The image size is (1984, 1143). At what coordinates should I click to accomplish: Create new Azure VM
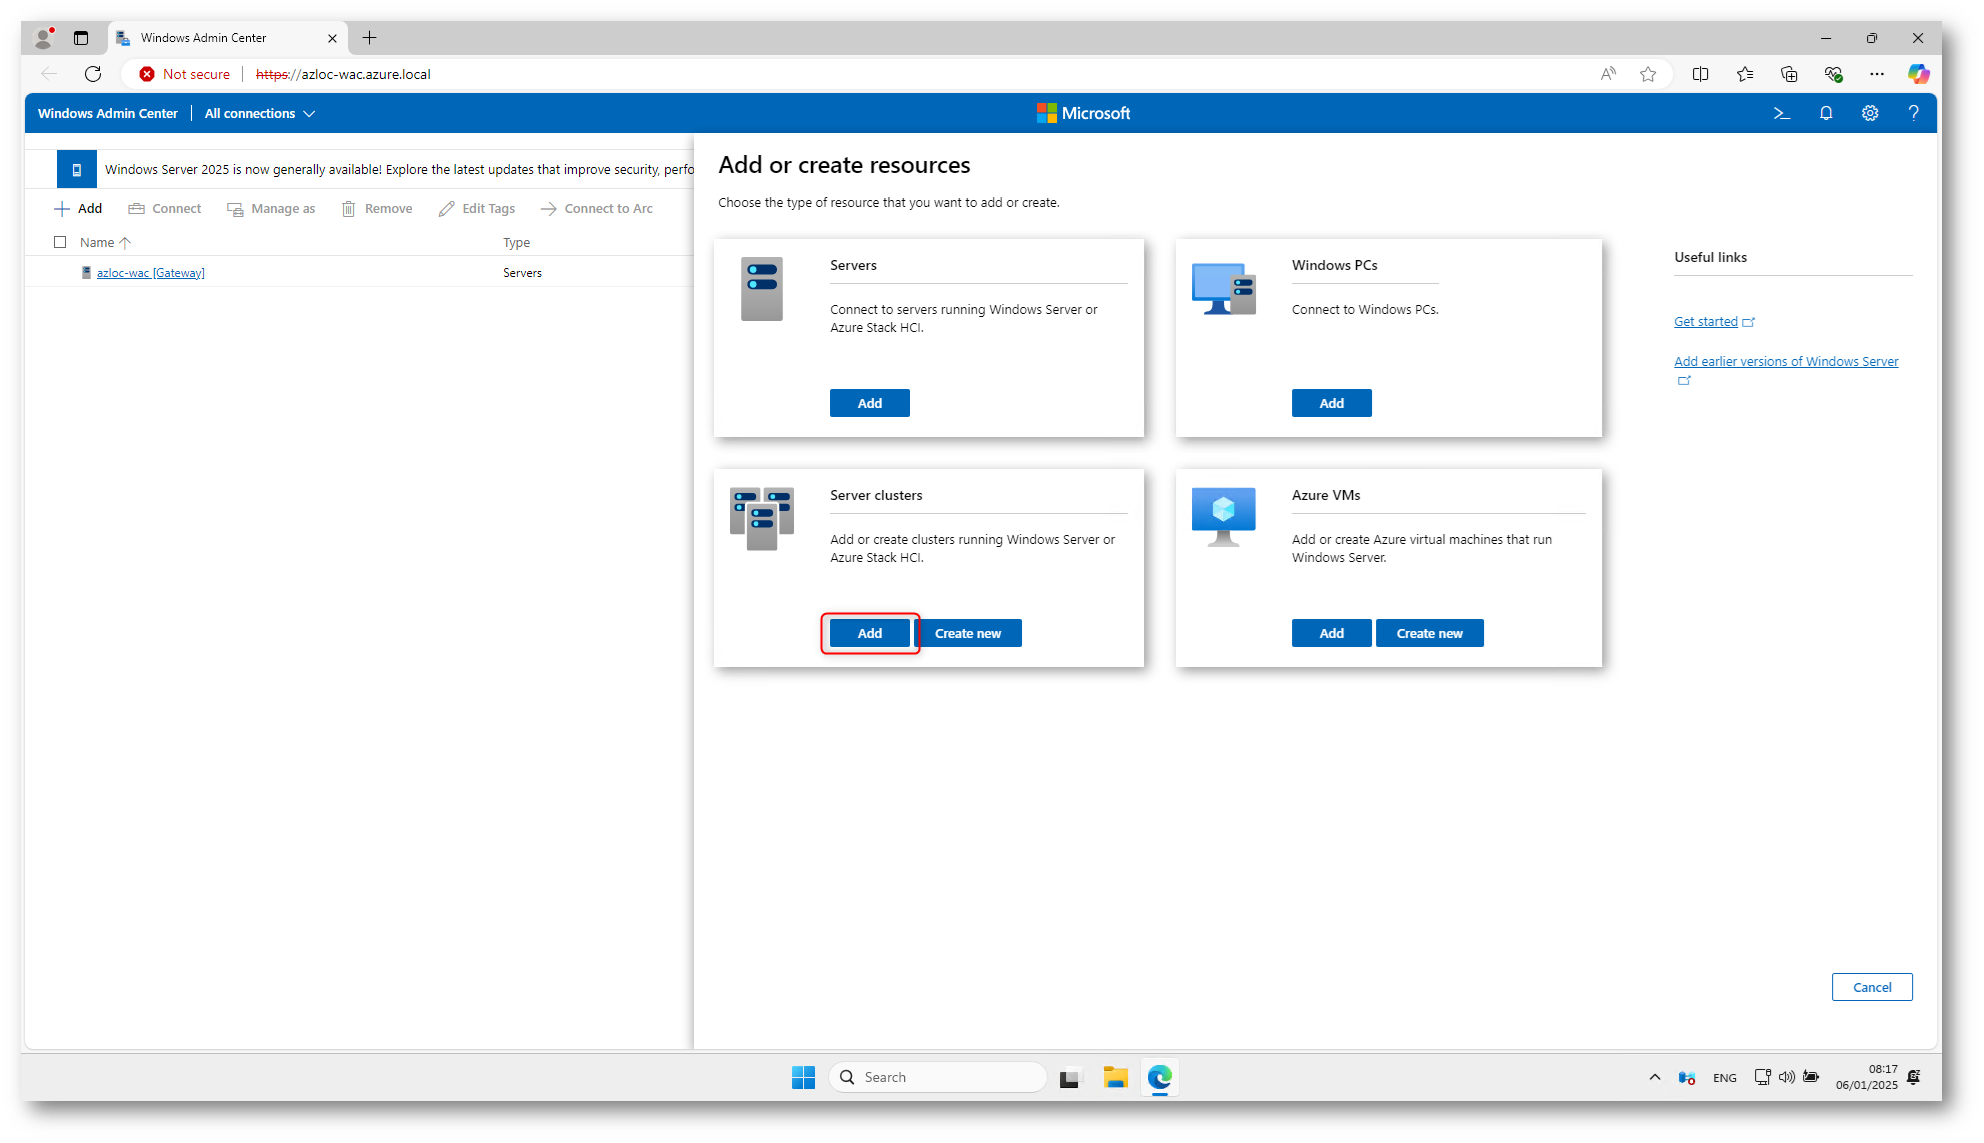[x=1430, y=633]
